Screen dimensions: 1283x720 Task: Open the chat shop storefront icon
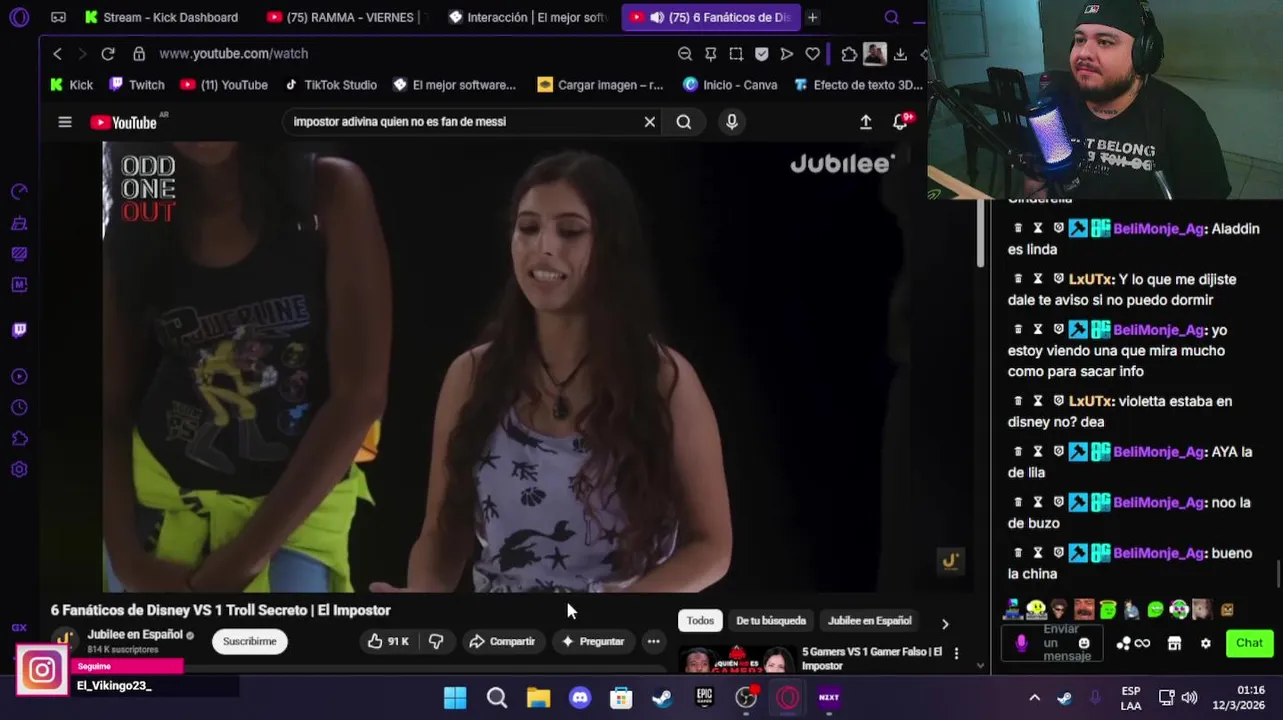1175,643
